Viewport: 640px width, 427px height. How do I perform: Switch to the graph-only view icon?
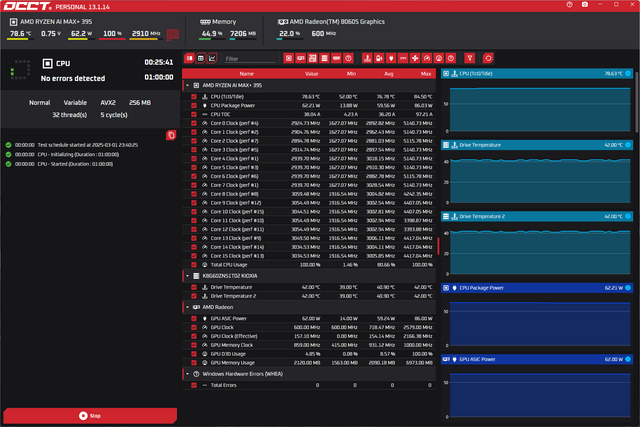[x=212, y=58]
